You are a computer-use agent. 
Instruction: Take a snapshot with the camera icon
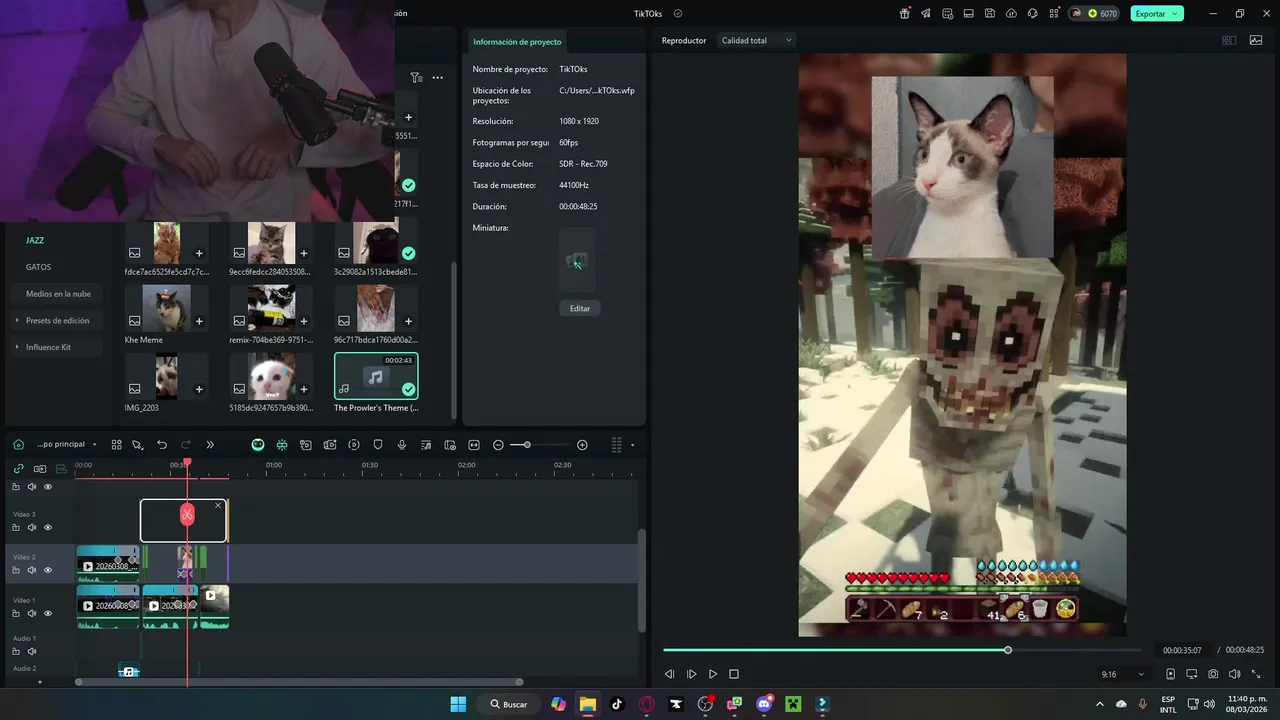click(x=1213, y=674)
